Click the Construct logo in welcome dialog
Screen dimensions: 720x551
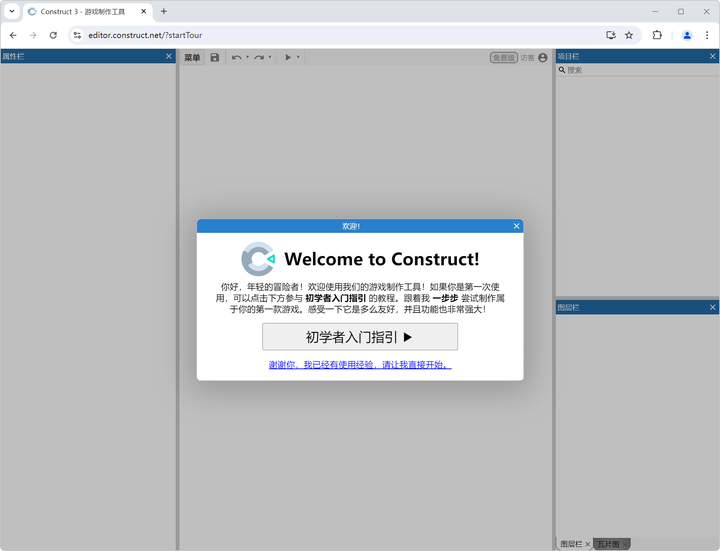coord(258,259)
